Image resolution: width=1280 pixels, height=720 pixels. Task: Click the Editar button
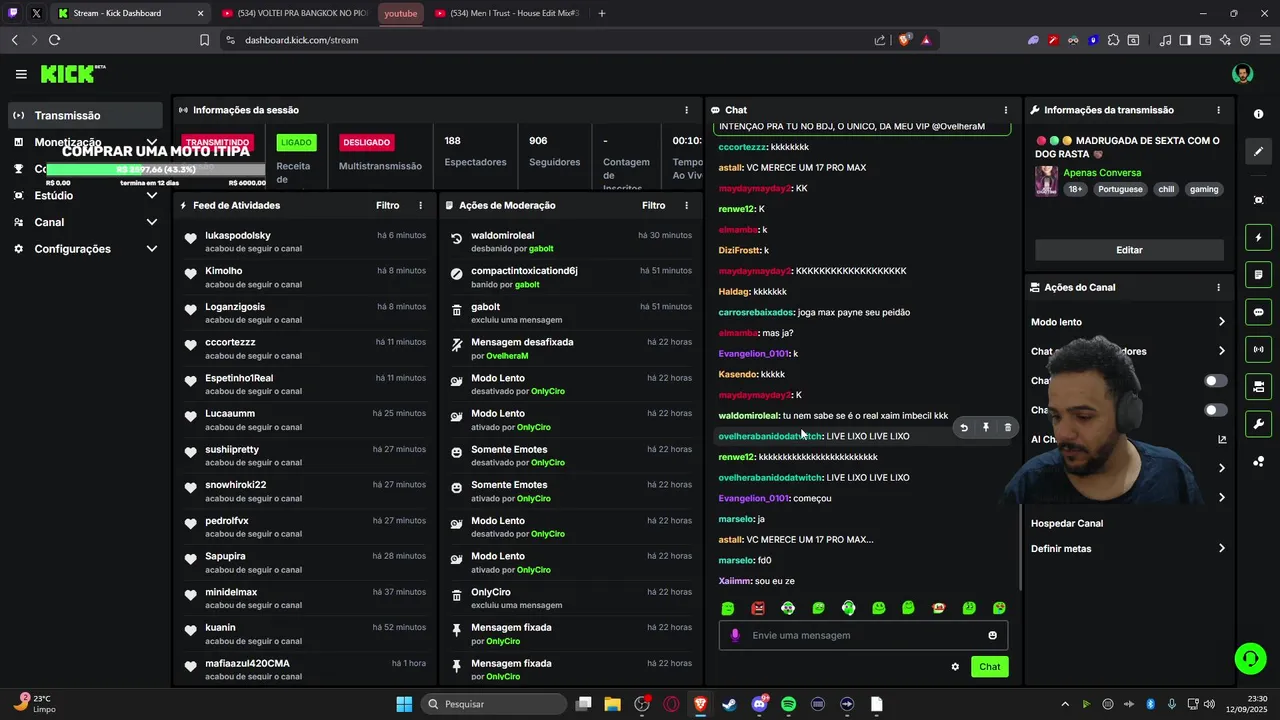click(x=1129, y=250)
